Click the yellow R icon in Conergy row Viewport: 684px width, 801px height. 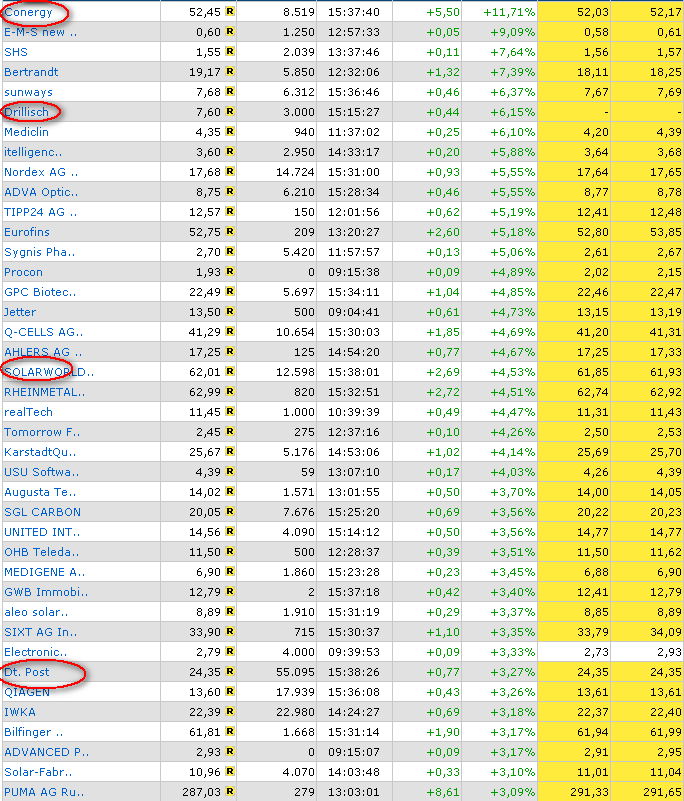pyautogui.click(x=230, y=12)
